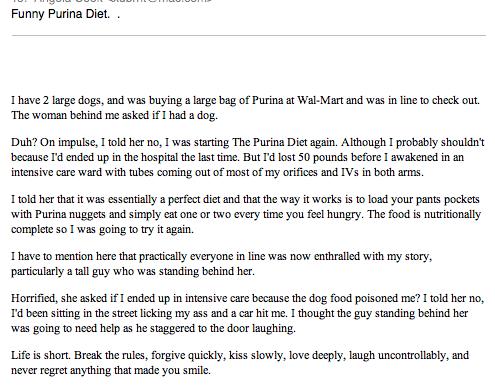Screen dimensions: 495x389
Task: Click the word 'Wal-Mart' in first paragraph
Action: (x=320, y=100)
